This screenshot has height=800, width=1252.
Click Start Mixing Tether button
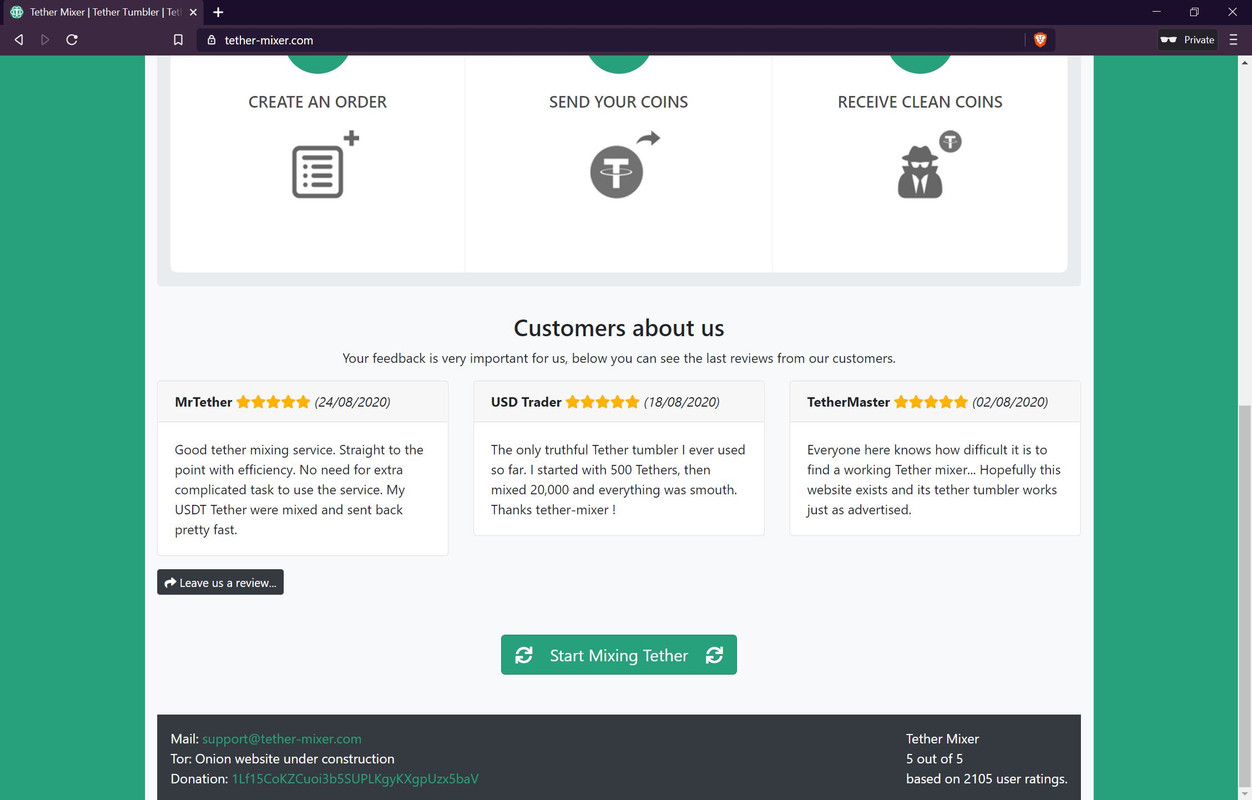click(619, 655)
